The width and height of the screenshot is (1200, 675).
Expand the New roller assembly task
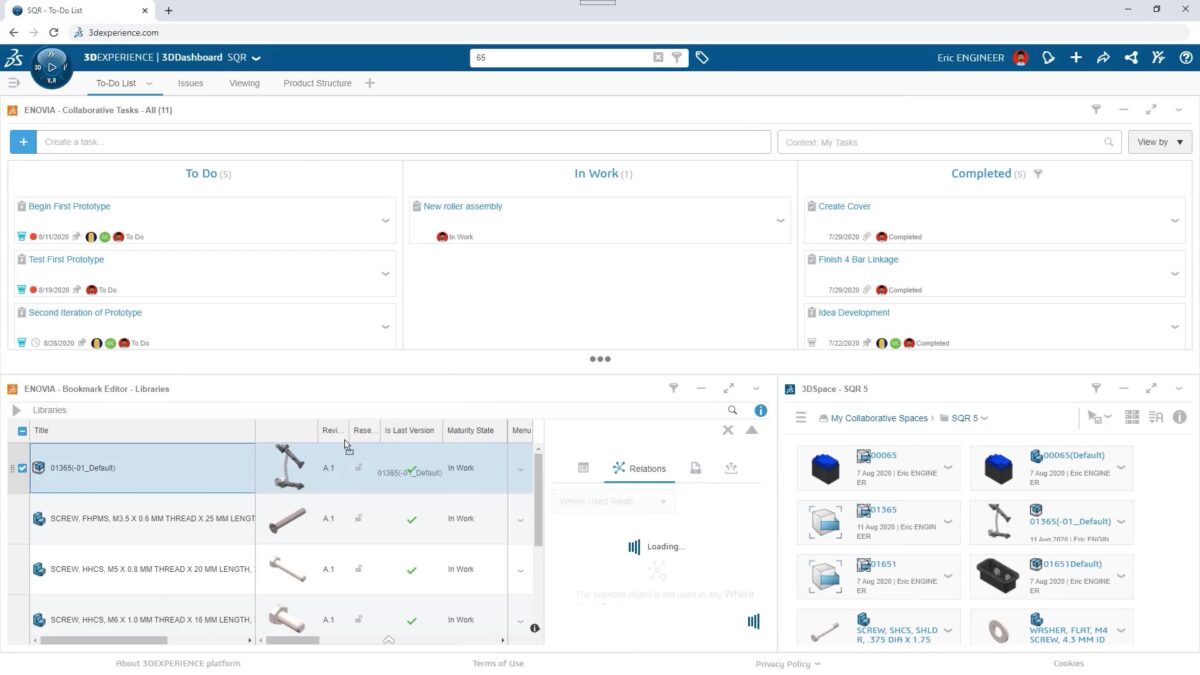(781, 221)
